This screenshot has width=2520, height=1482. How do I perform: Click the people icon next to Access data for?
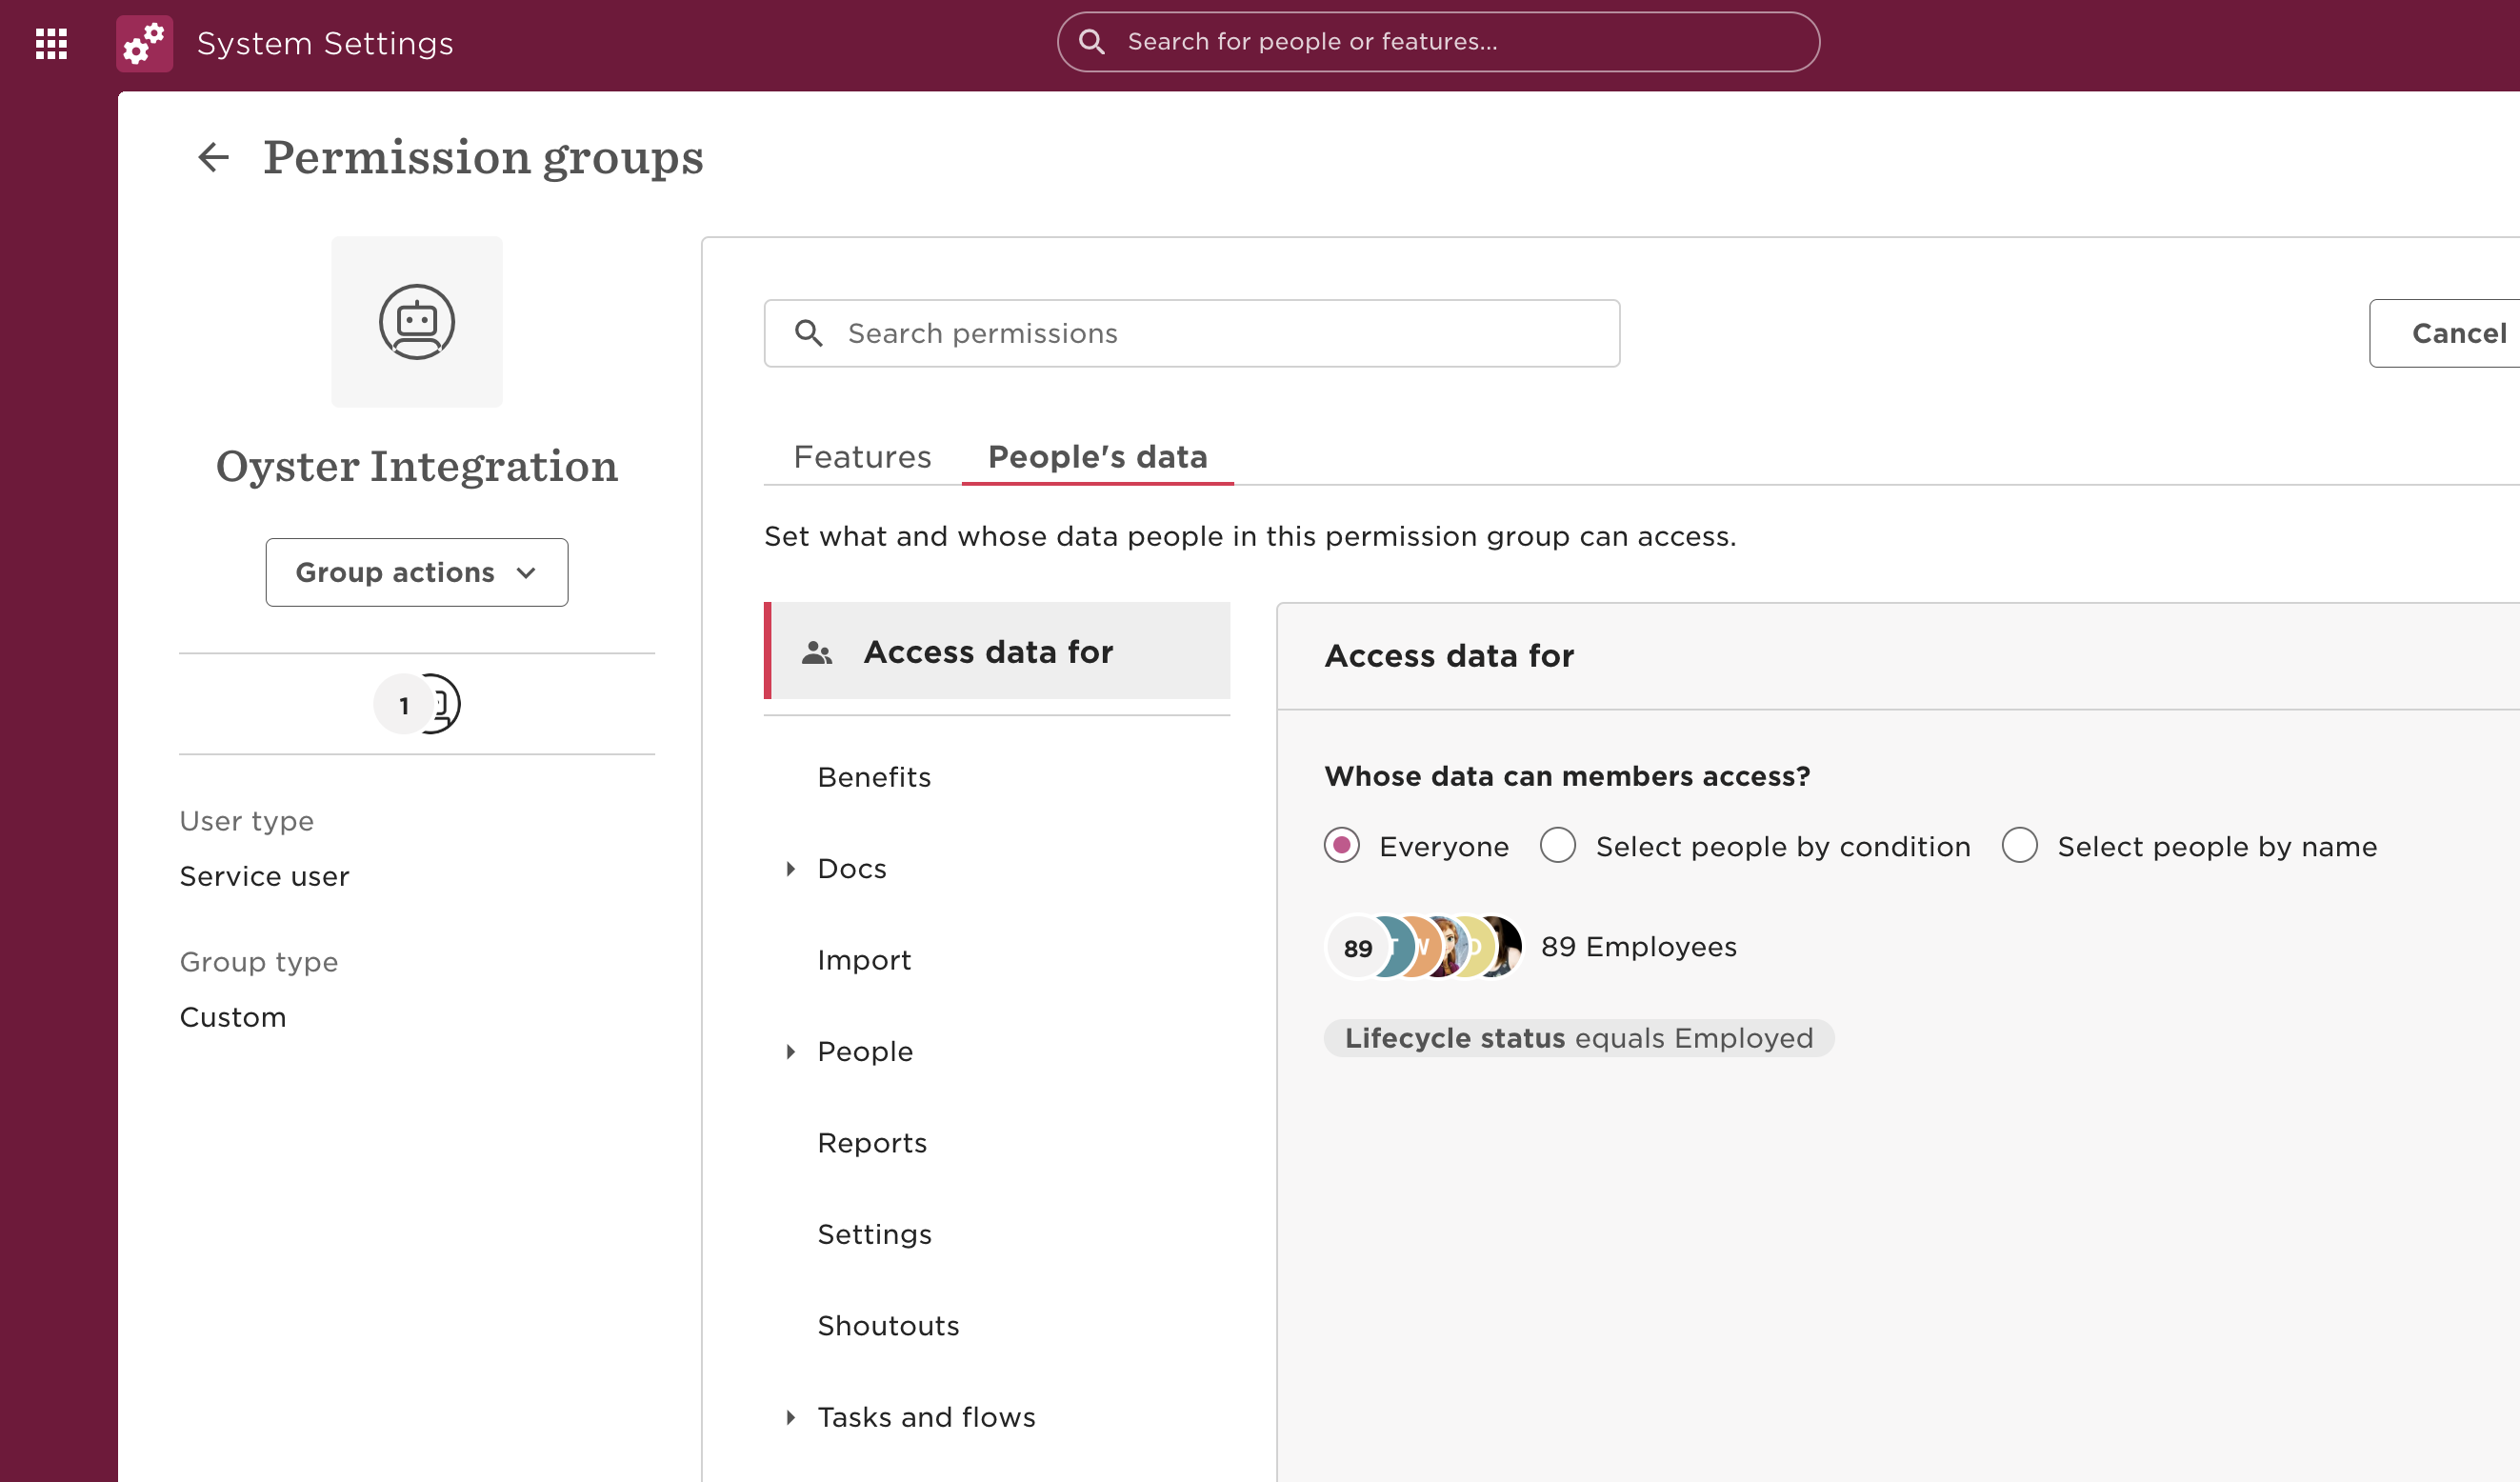pyautogui.click(x=817, y=653)
